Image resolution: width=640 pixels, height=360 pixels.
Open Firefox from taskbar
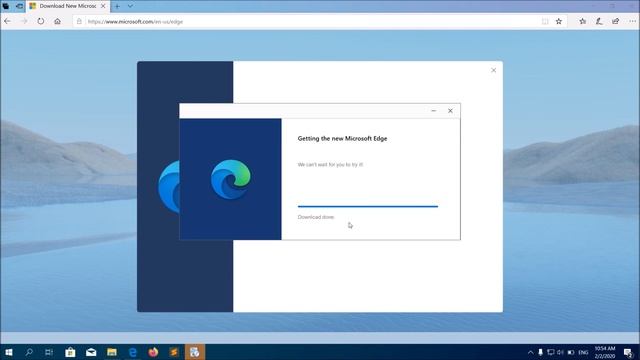tap(153, 352)
